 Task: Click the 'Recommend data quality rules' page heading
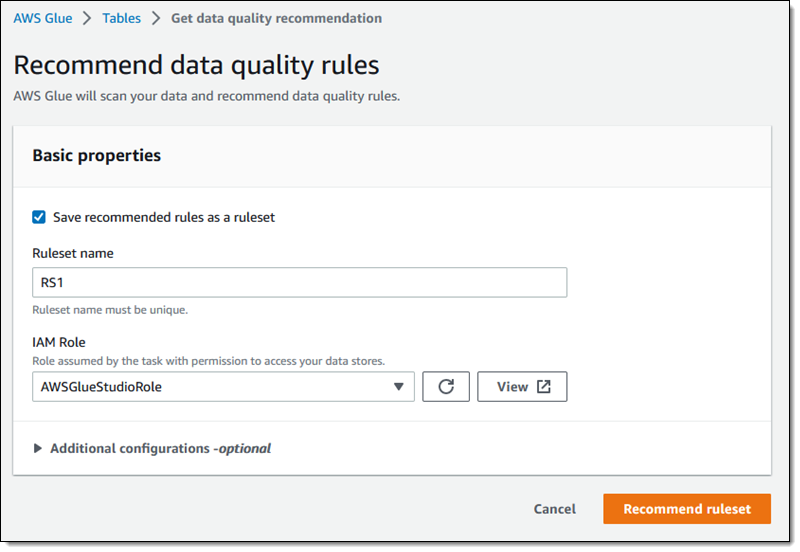coord(196,66)
